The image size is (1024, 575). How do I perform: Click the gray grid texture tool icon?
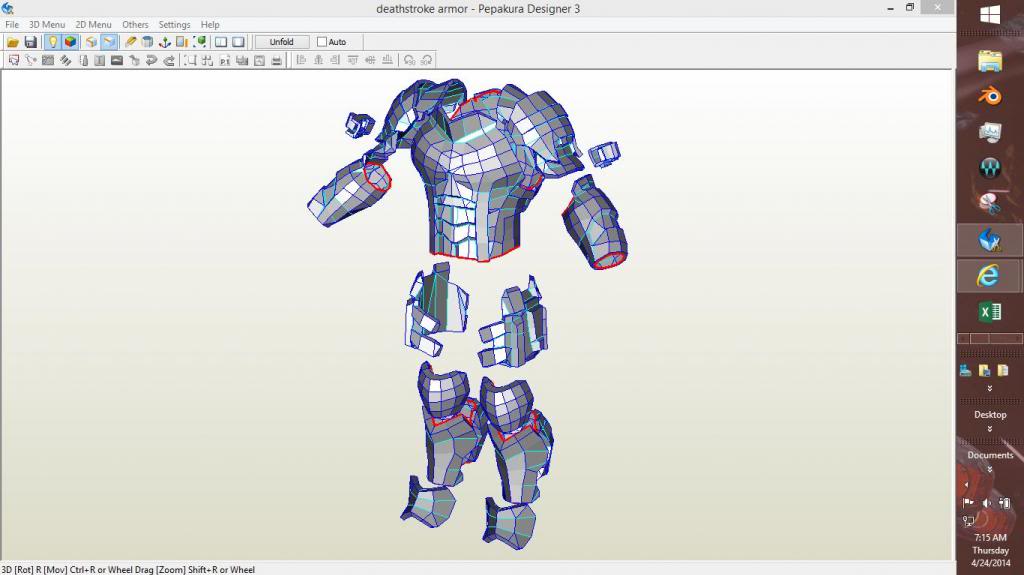[x=48, y=60]
